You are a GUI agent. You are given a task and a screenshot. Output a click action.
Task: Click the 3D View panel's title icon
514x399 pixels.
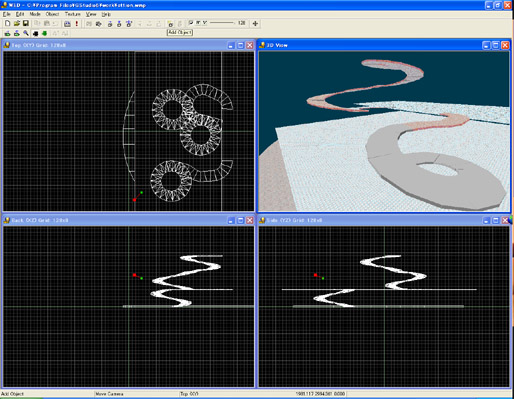coord(262,45)
